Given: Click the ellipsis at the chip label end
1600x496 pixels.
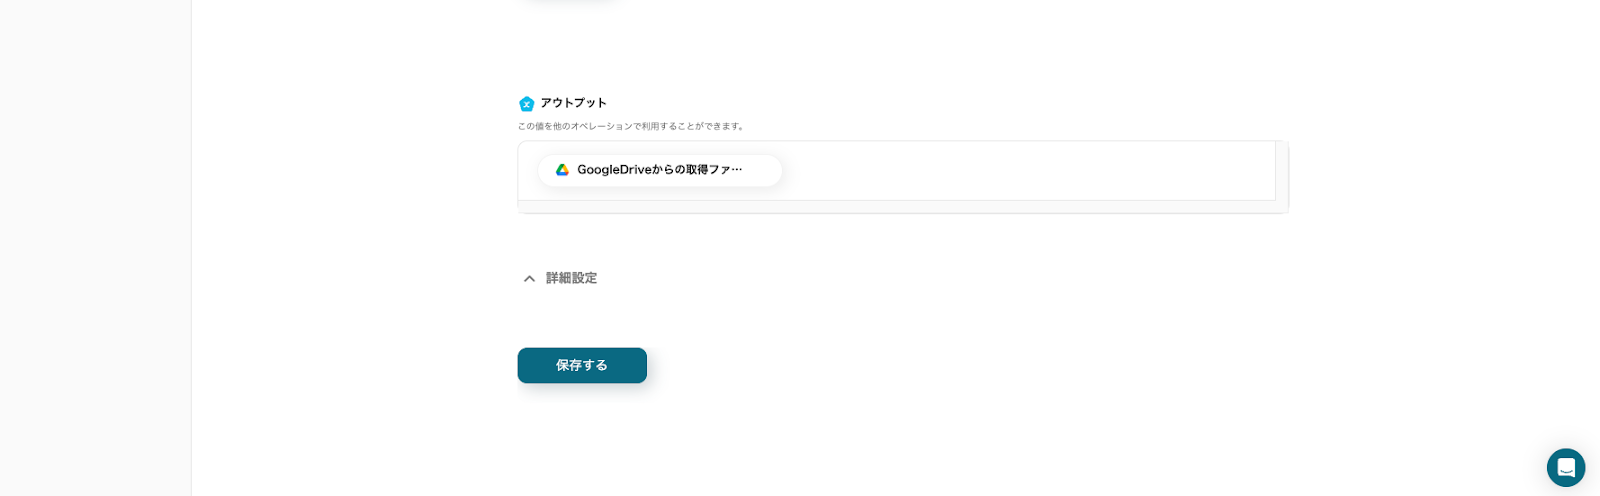Looking at the screenshot, I should [737, 170].
